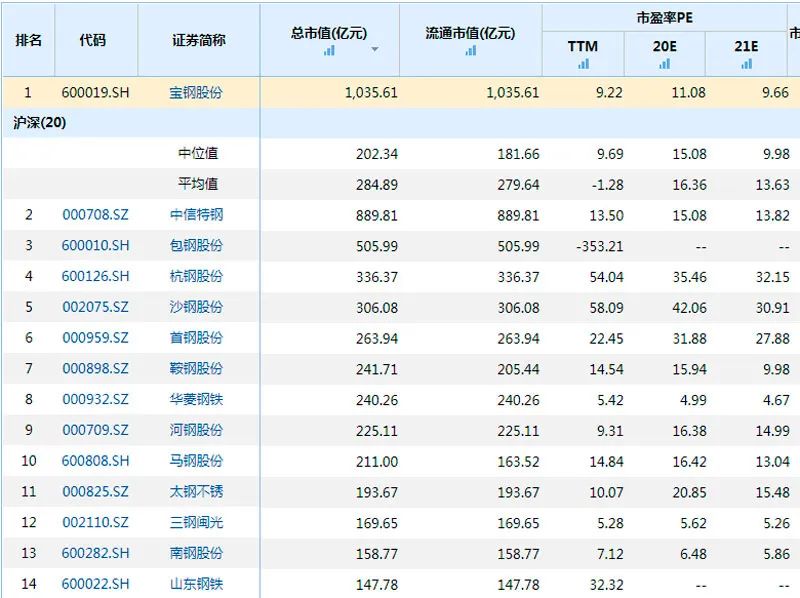Open stock code 600022.SH link

pos(95,584)
